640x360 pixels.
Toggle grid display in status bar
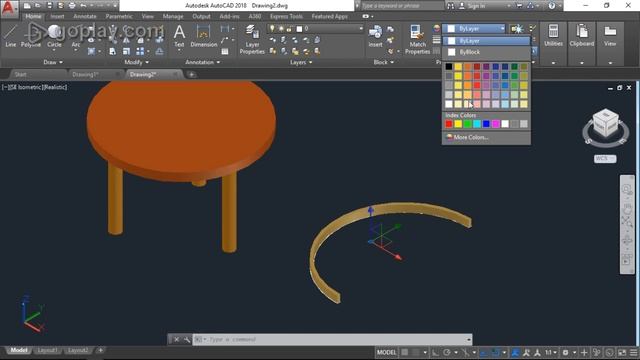[405, 352]
